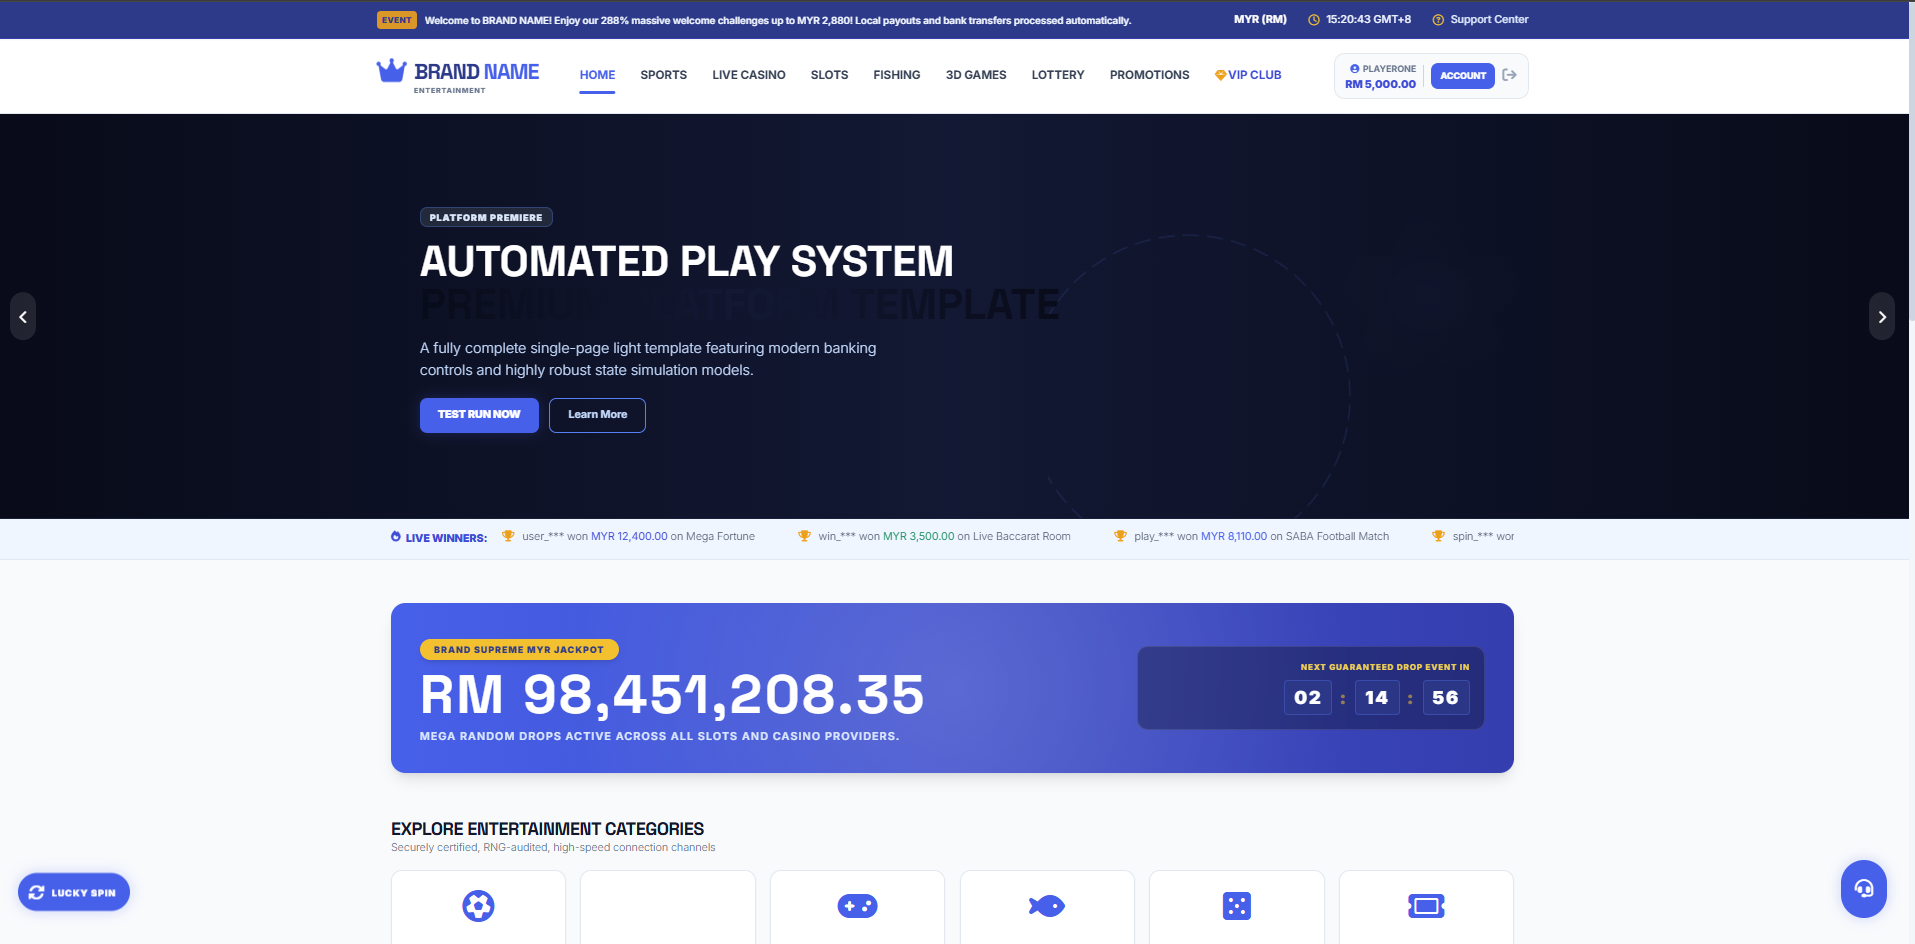Click the logout arrow icon beside Account
Viewport: 1915px width, 944px height.
(1510, 75)
